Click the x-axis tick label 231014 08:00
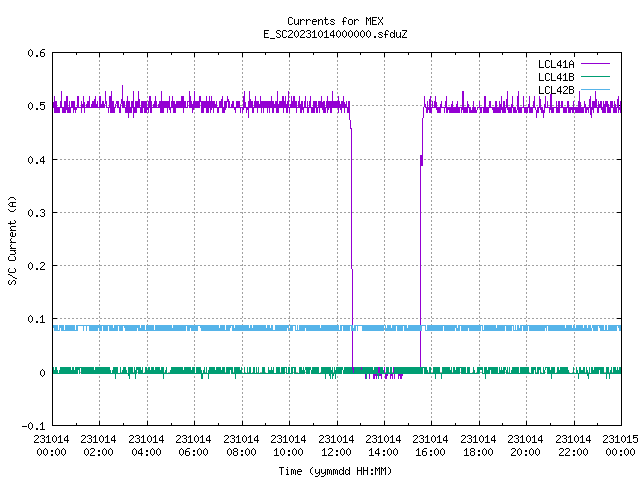 point(241,446)
